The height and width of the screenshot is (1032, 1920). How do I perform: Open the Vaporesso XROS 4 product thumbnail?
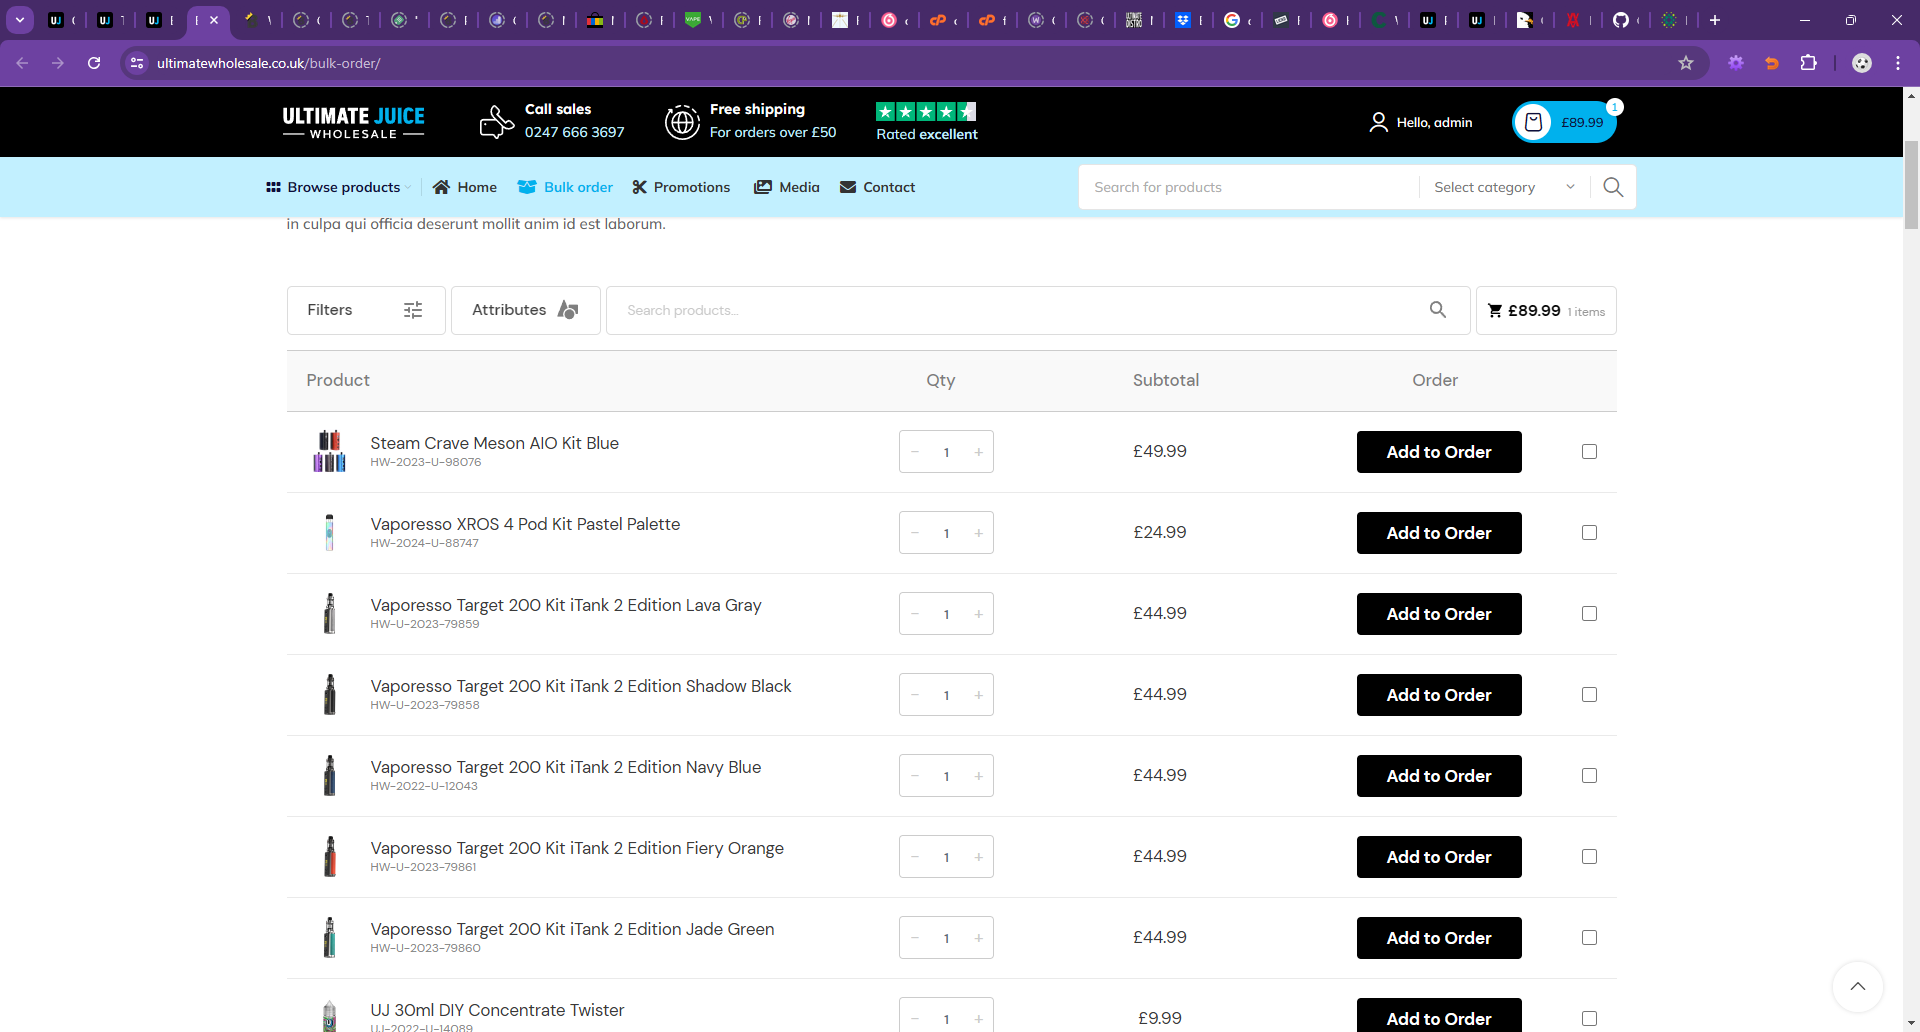point(329,533)
